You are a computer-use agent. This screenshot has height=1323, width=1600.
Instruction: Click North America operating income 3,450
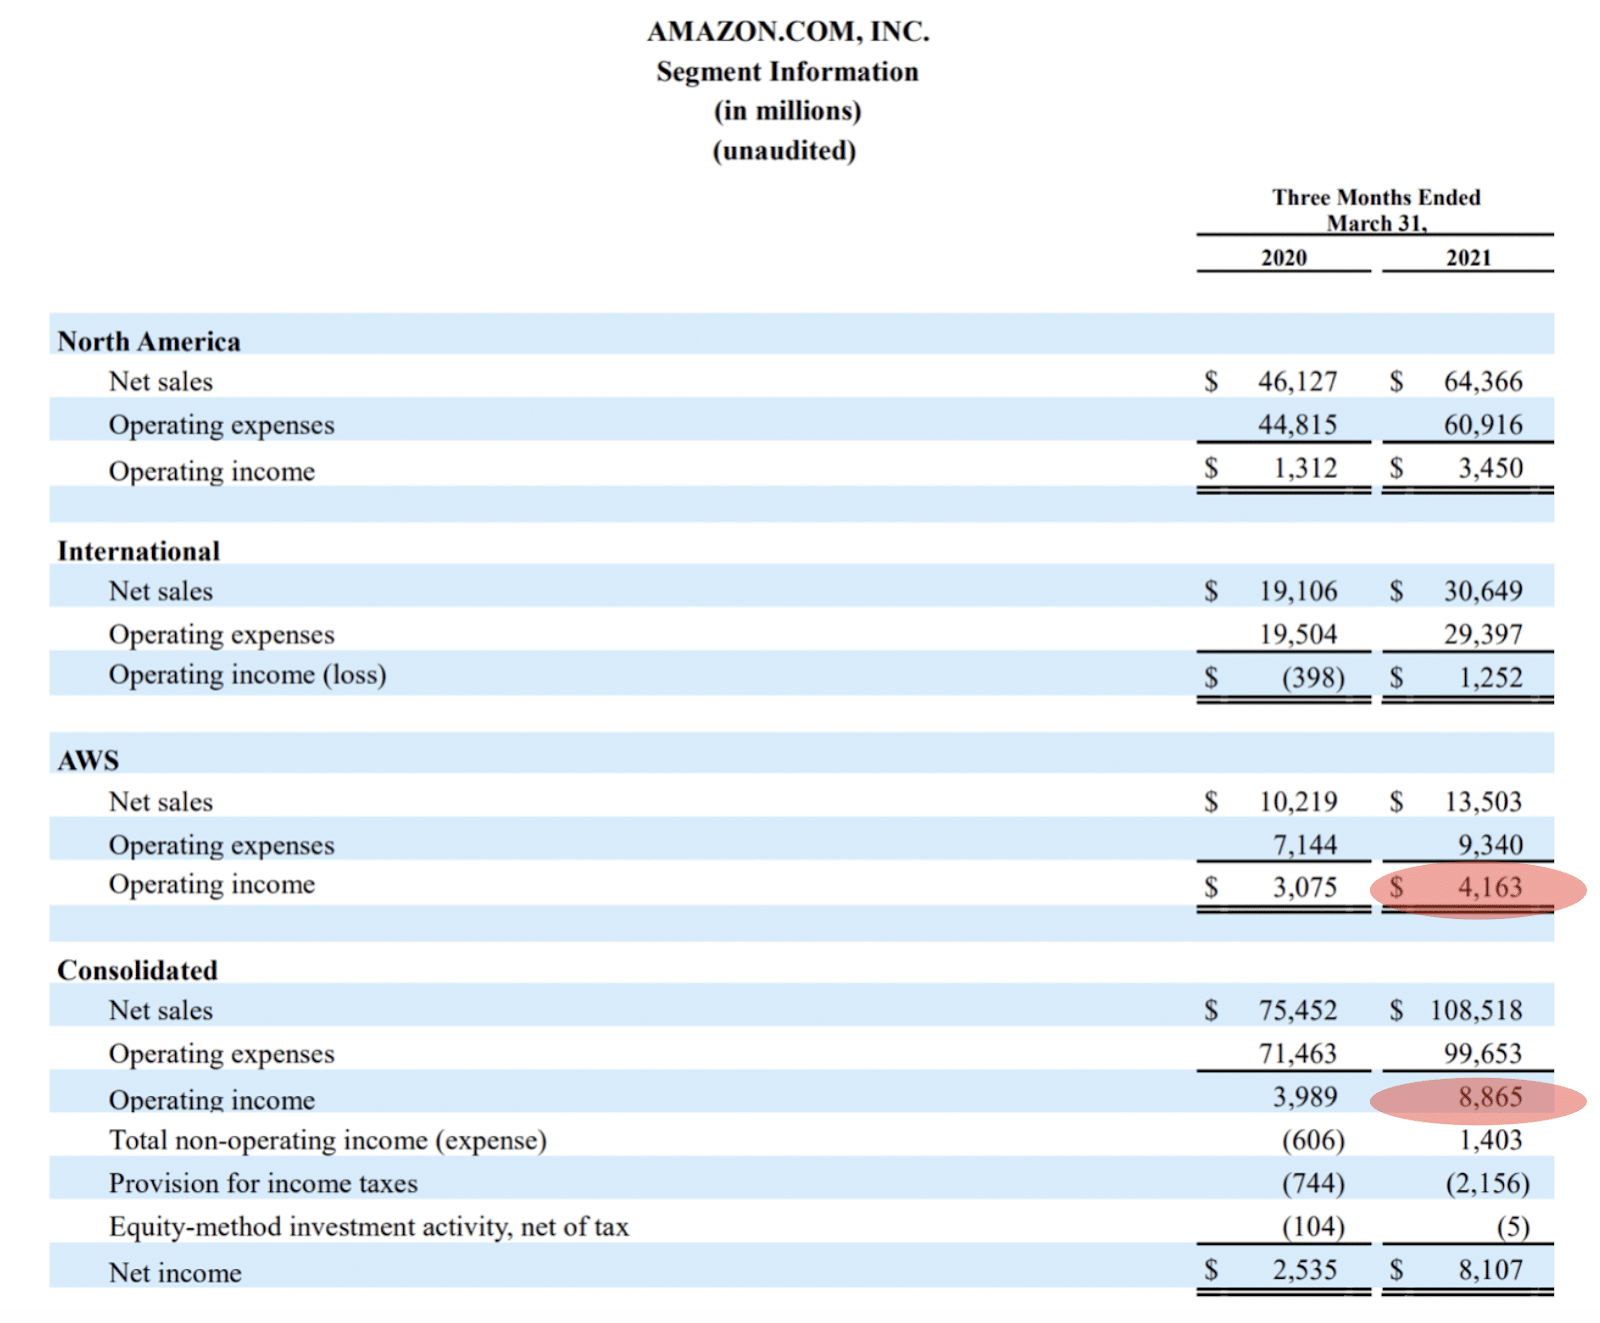click(x=1490, y=468)
